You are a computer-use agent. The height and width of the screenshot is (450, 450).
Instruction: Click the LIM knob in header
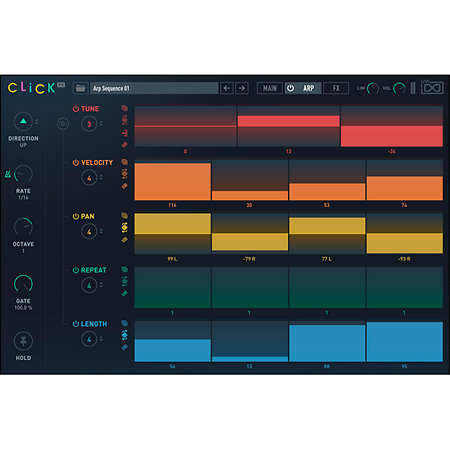click(373, 88)
